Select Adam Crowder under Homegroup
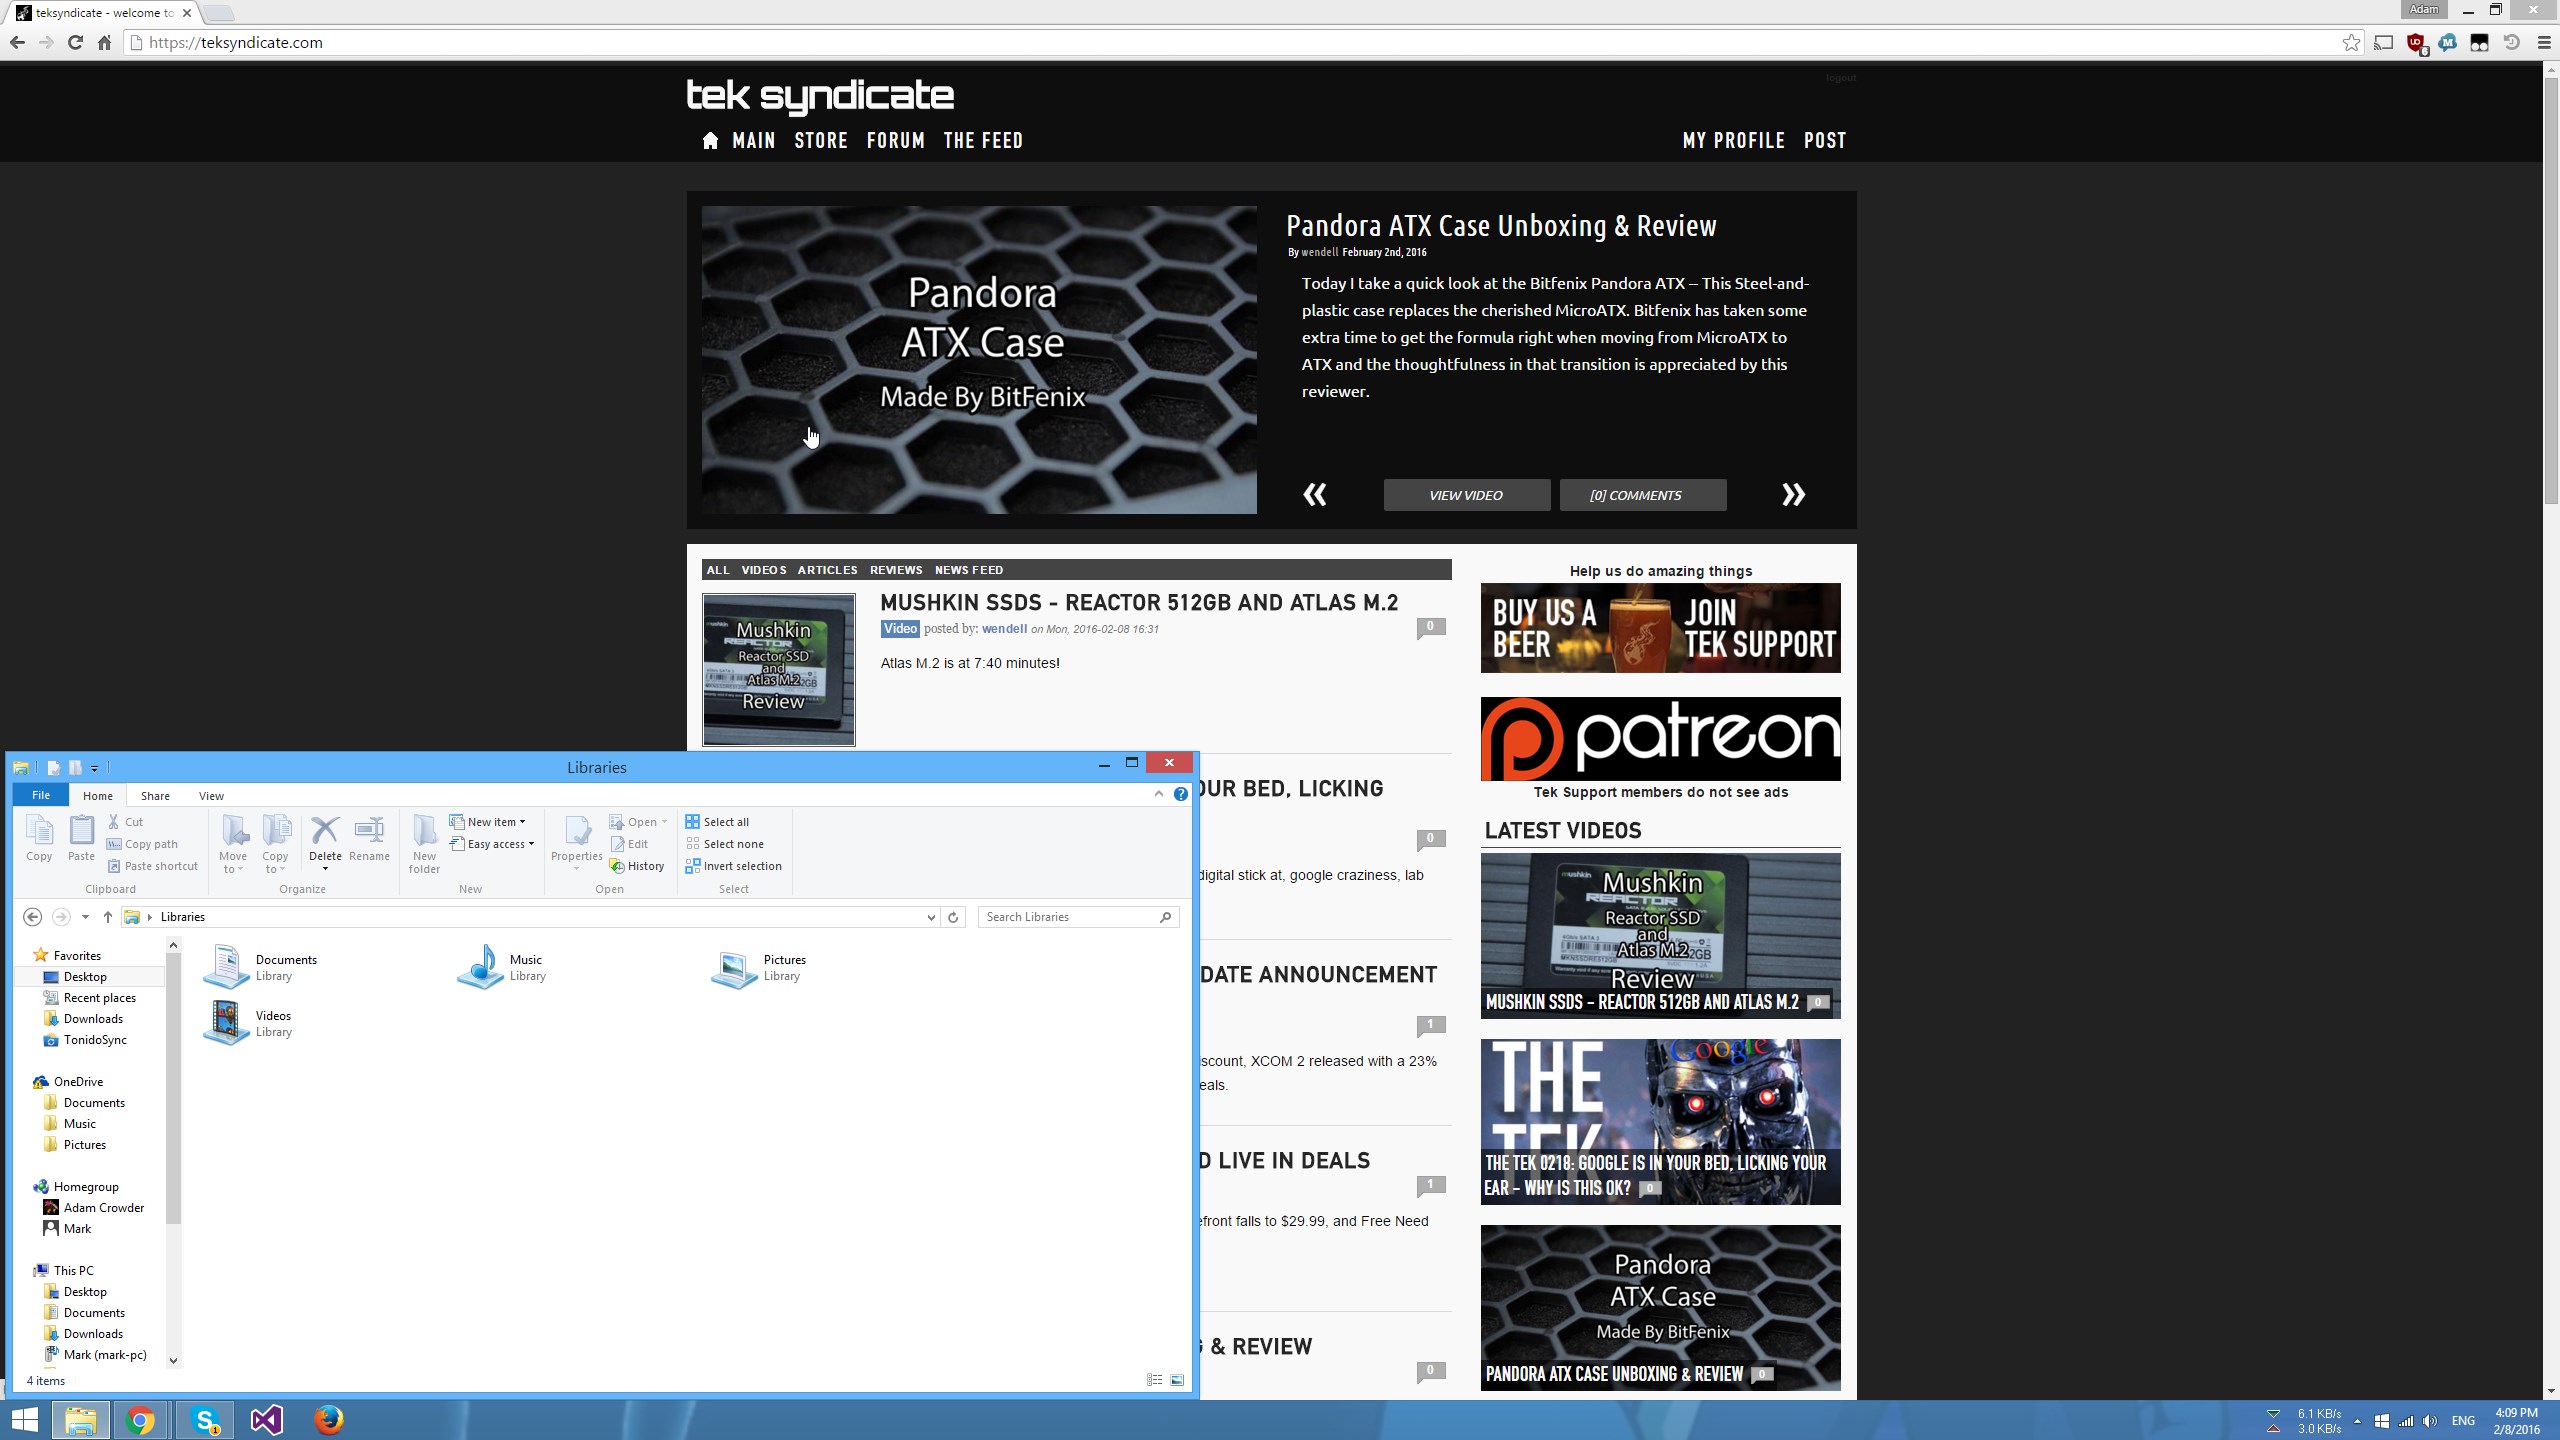This screenshot has width=2560, height=1440. pos(103,1208)
